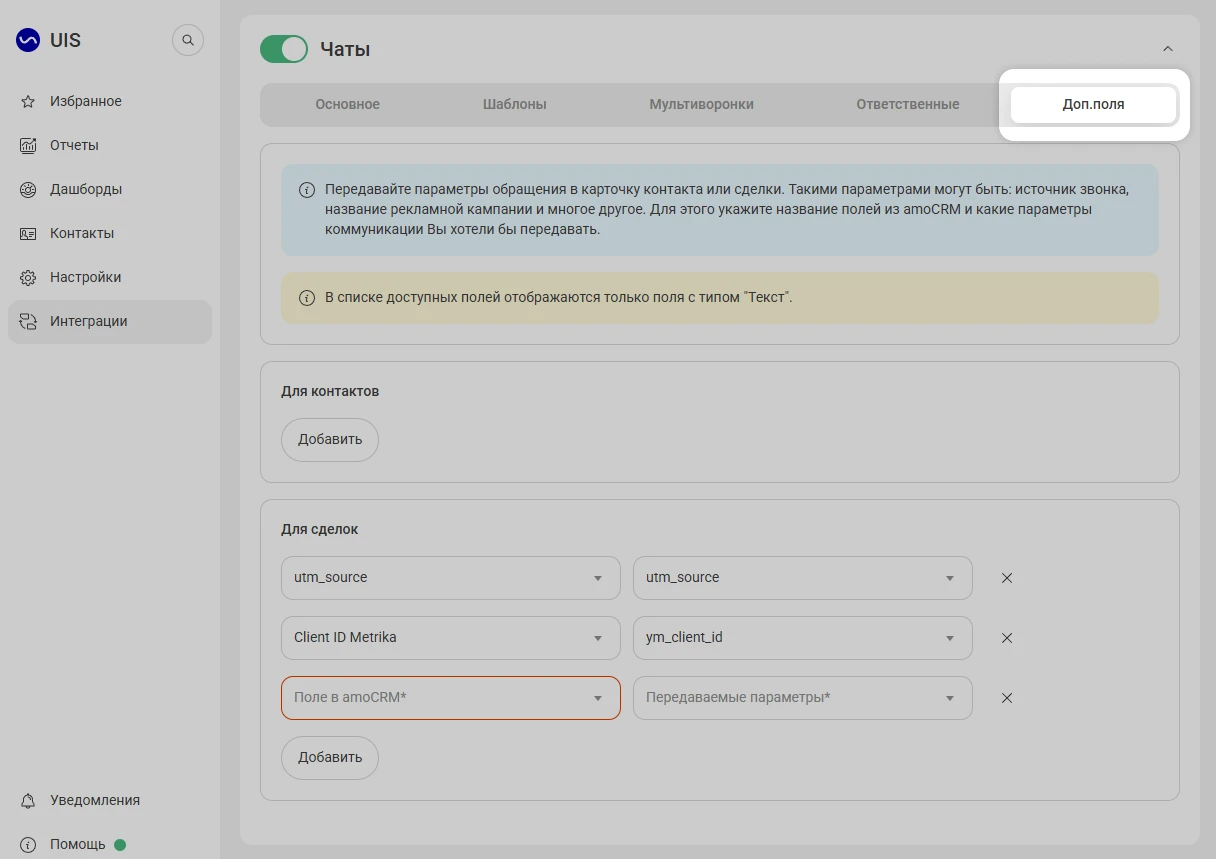Switch to the Шаблоны tab

pos(515,104)
